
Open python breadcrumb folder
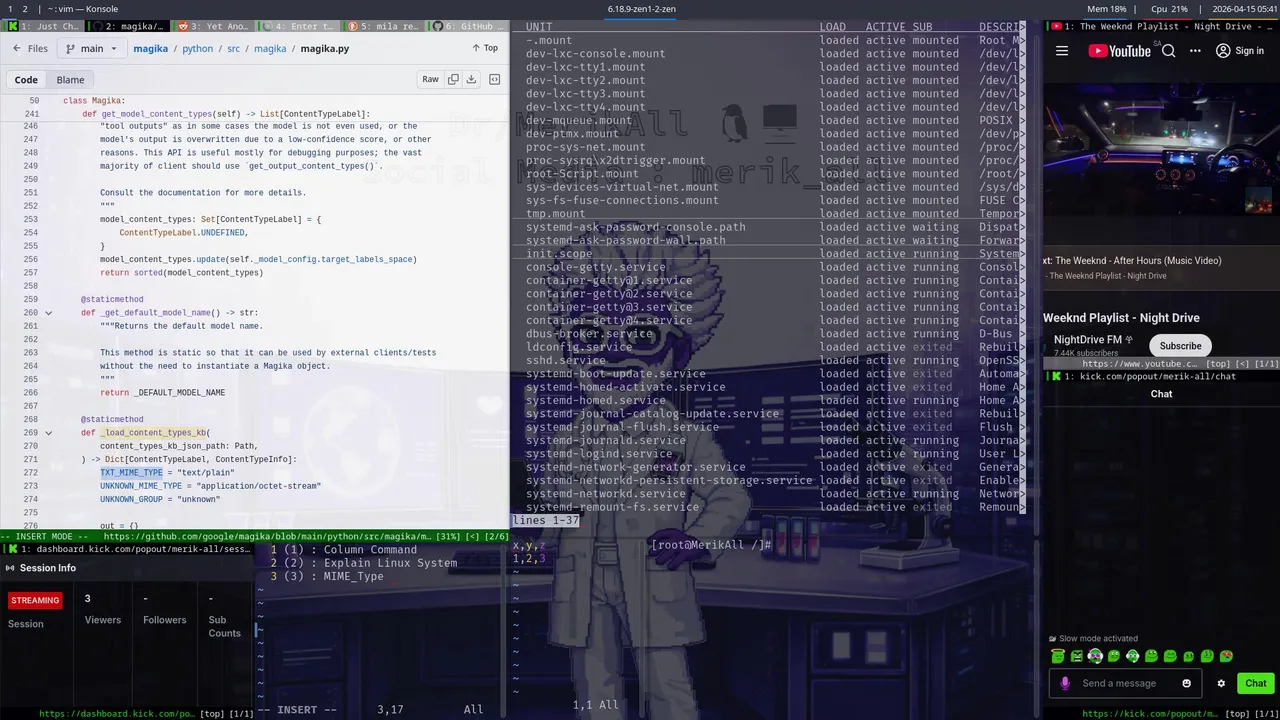197,48
